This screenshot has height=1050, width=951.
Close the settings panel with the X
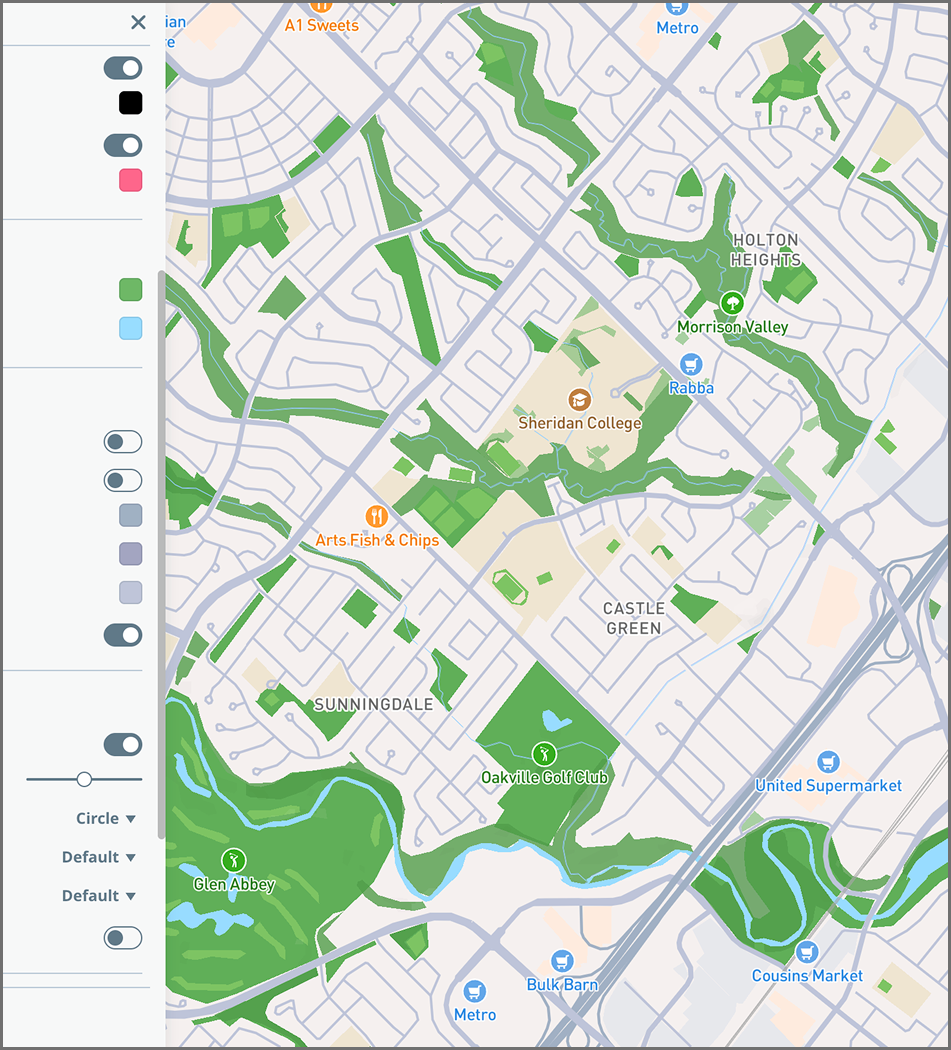[x=138, y=22]
